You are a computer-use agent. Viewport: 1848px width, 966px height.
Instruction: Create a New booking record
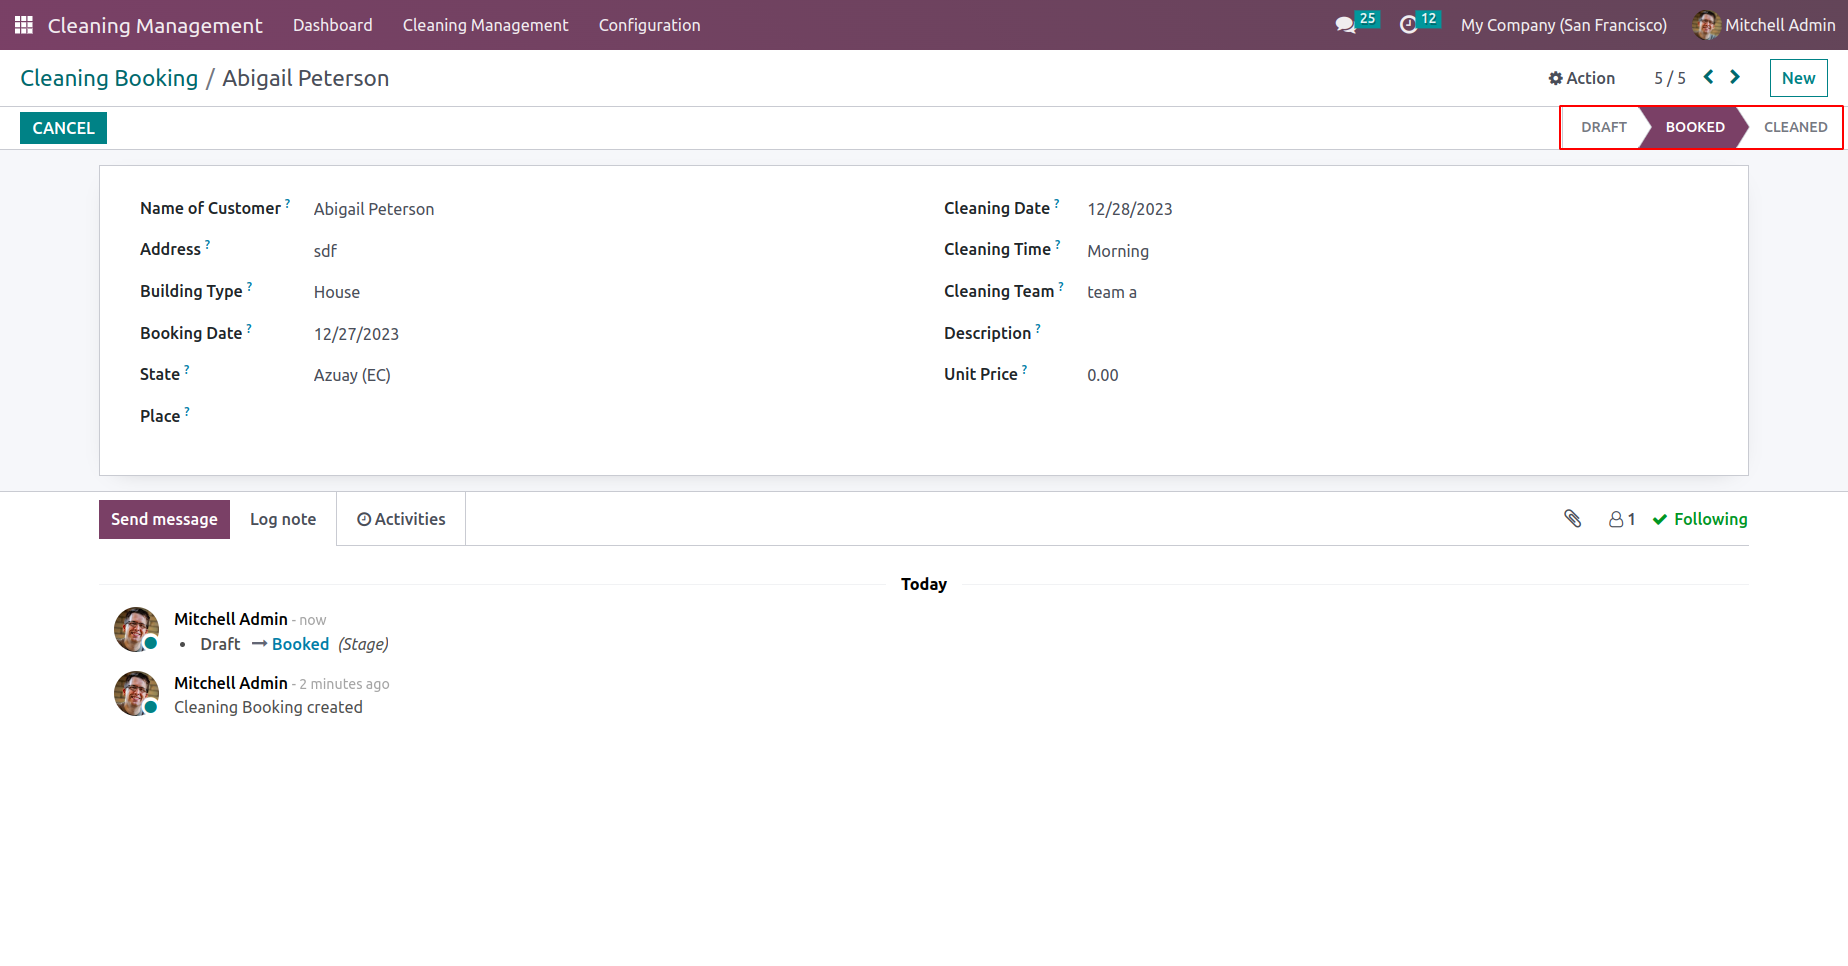tap(1798, 78)
